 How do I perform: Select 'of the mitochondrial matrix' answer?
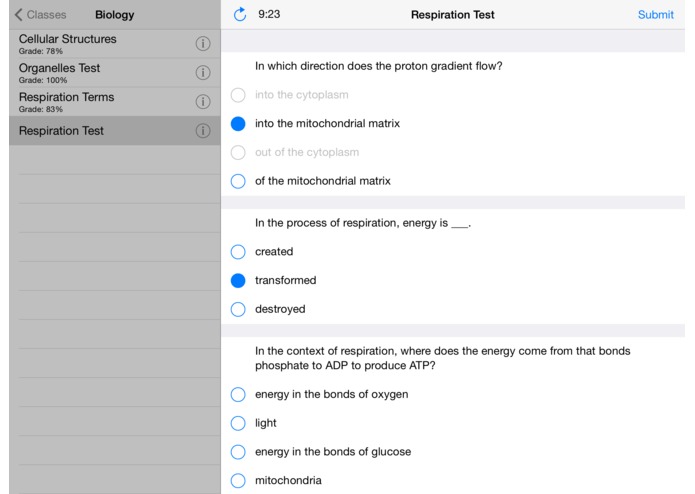(x=238, y=181)
